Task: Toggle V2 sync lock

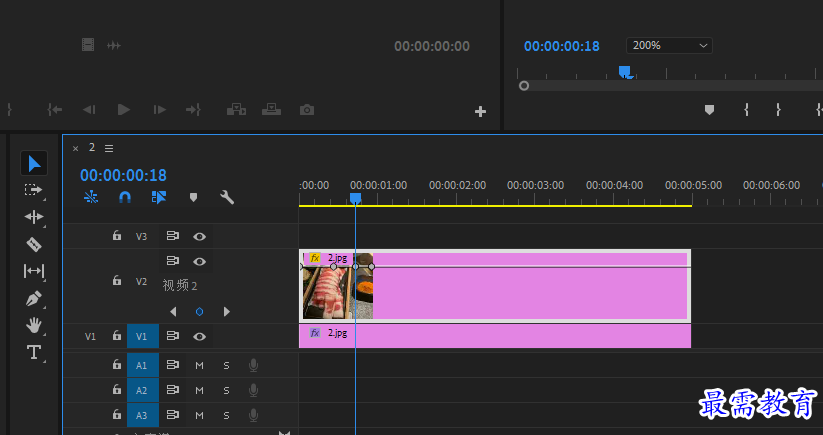Action: click(173, 261)
